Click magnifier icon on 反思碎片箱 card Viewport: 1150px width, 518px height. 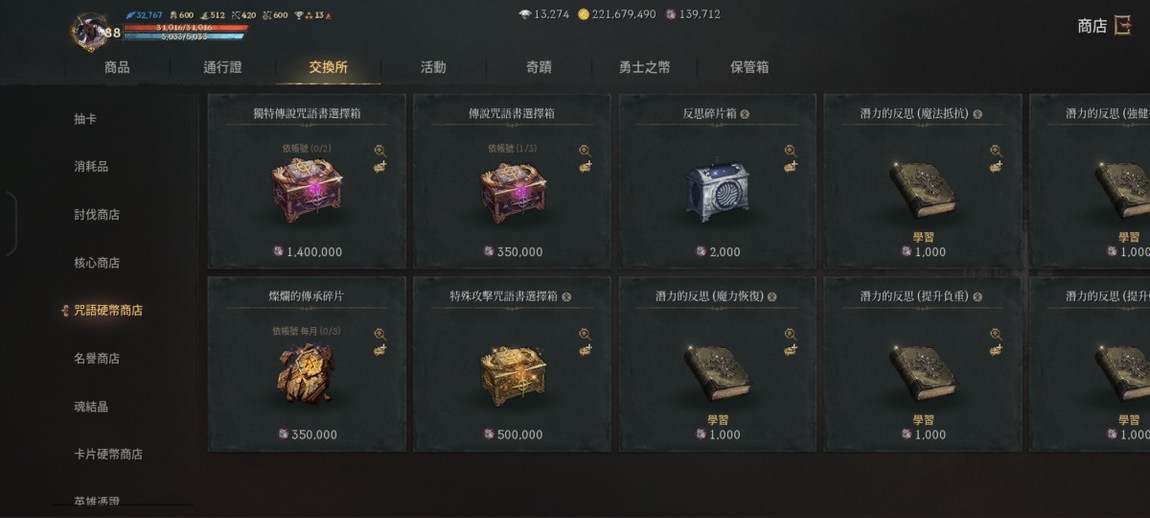[790, 150]
